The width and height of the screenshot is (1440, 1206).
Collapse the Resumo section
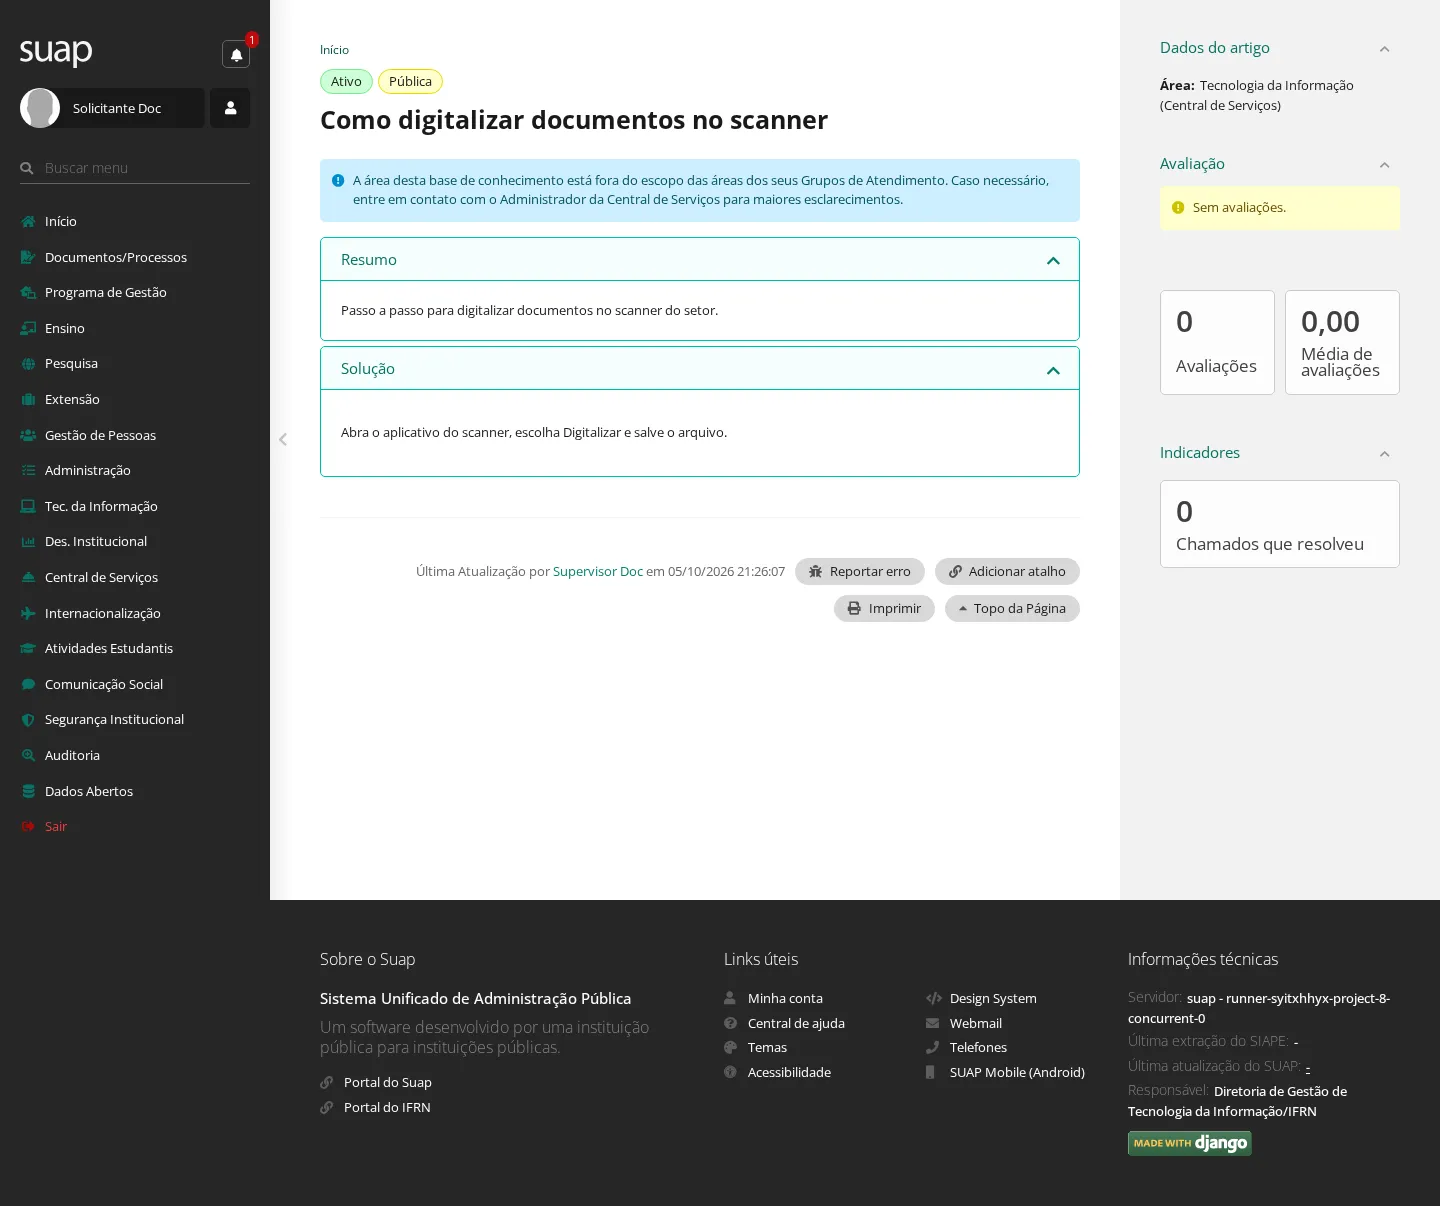pyautogui.click(x=1053, y=261)
